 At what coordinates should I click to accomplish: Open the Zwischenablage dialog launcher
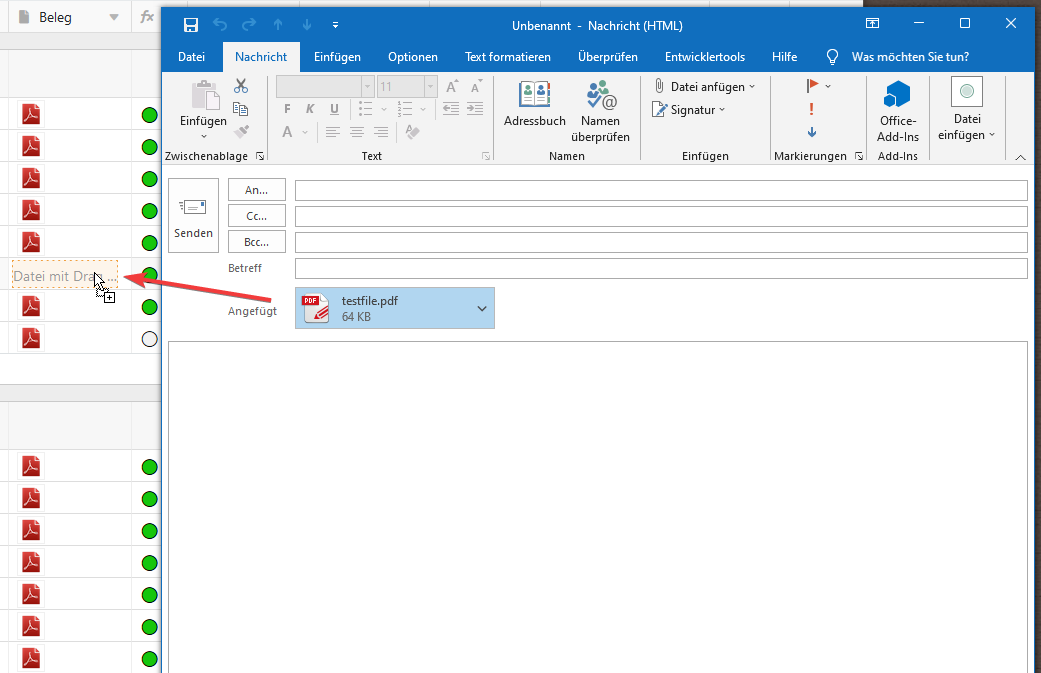click(260, 156)
